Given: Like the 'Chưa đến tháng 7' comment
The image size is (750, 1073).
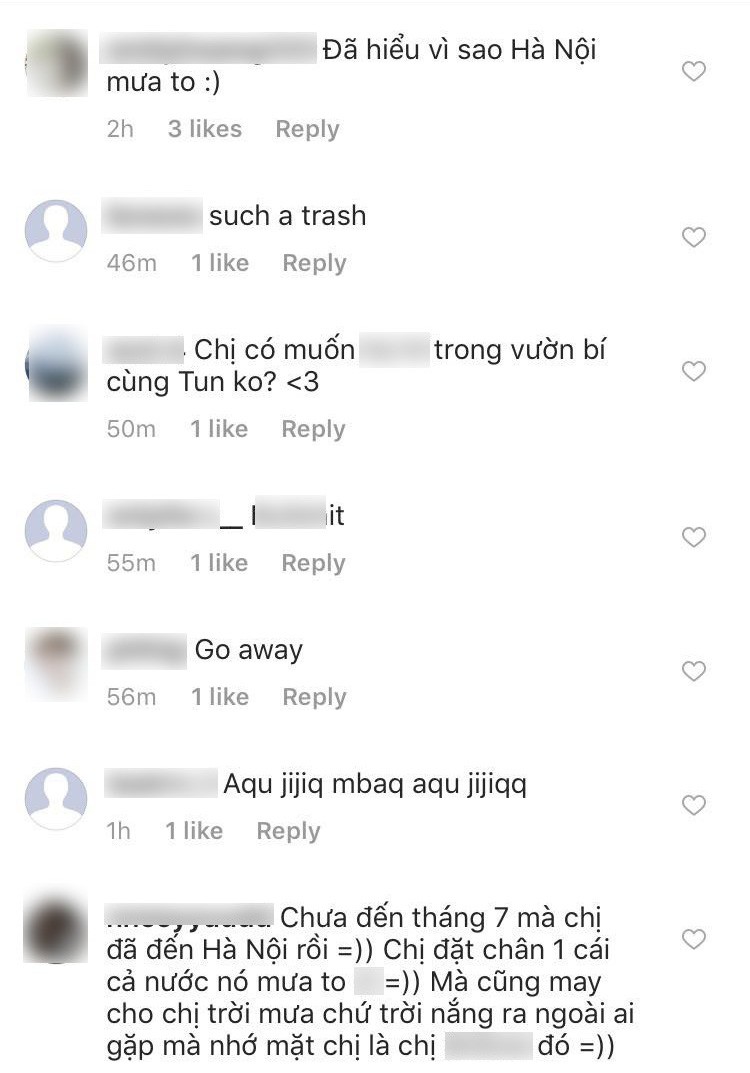Looking at the screenshot, I should pos(694,939).
